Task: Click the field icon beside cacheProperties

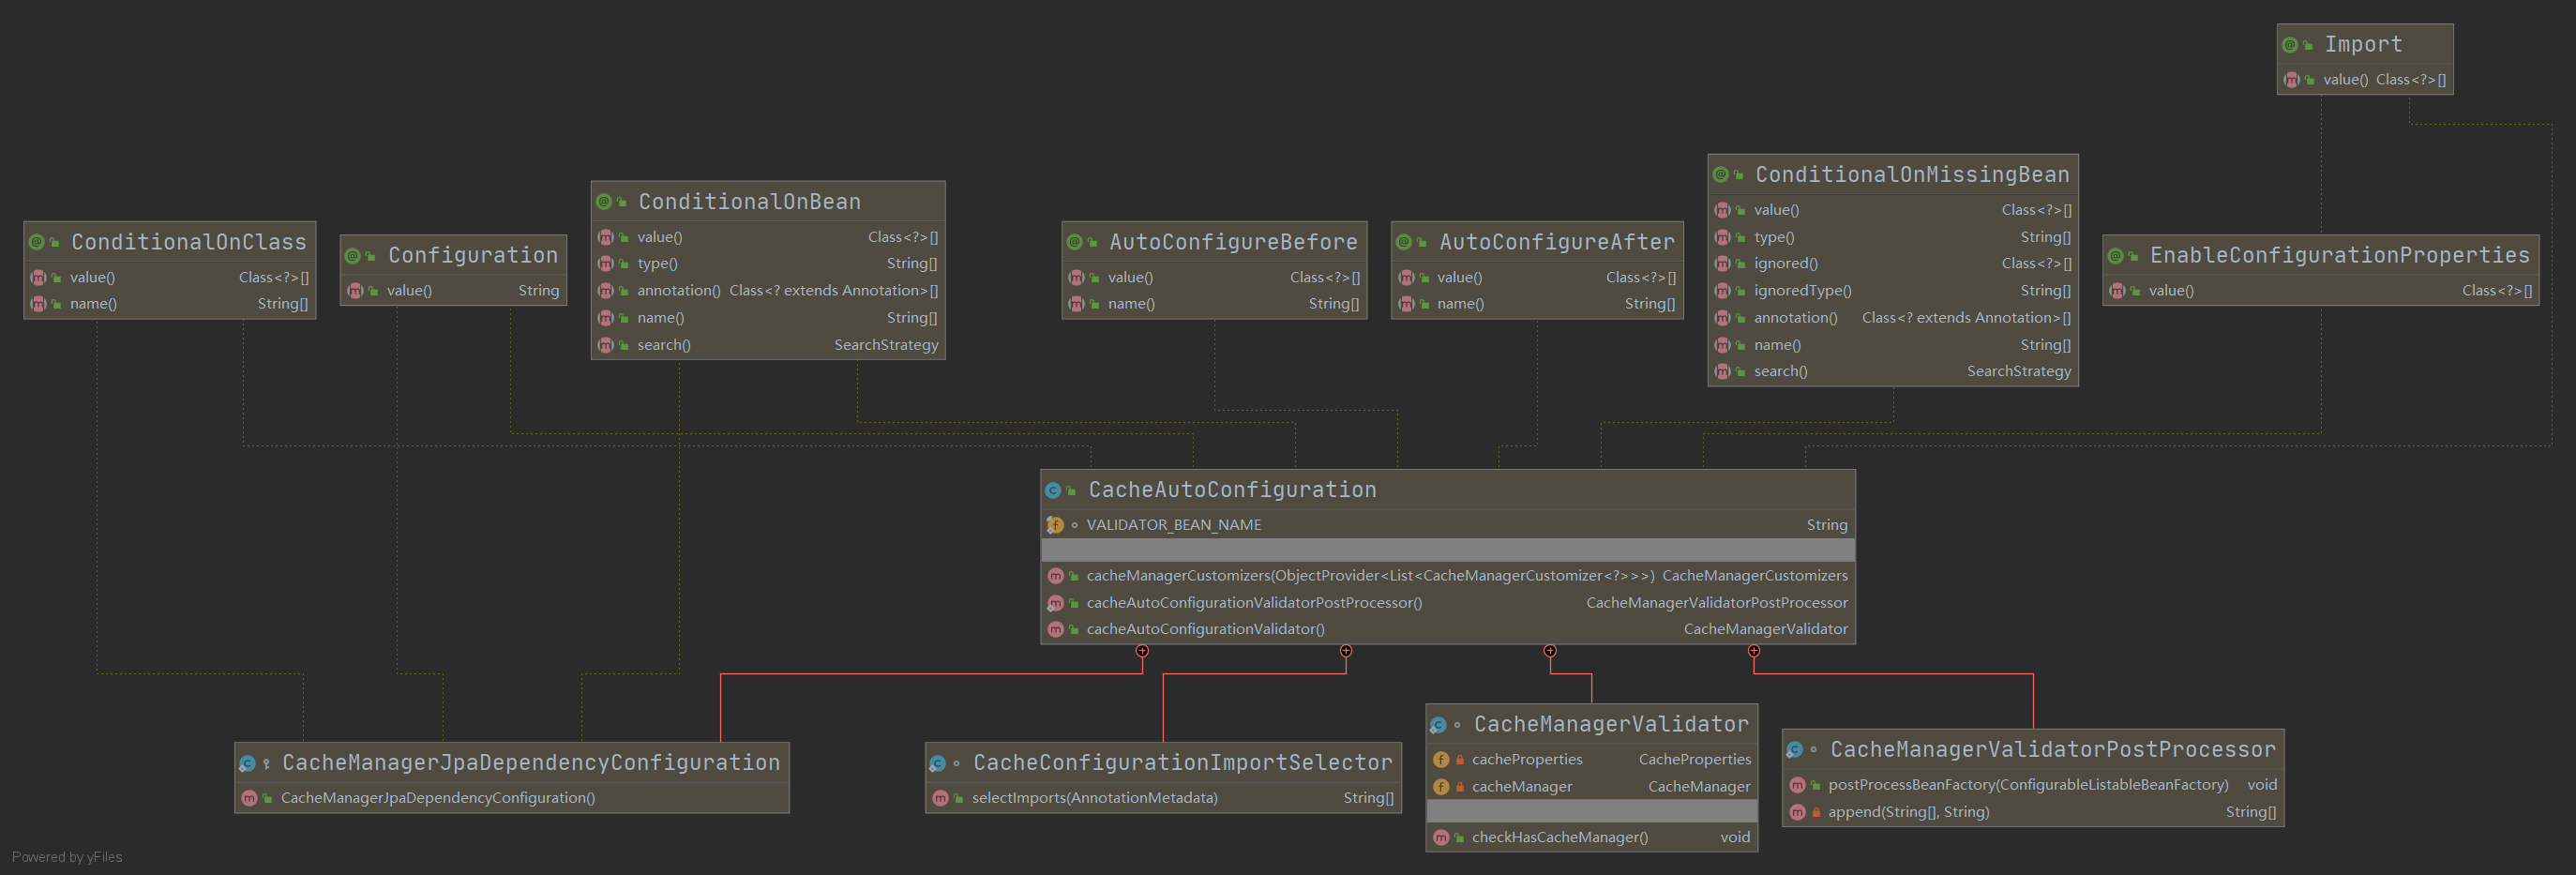Action: 1441,760
